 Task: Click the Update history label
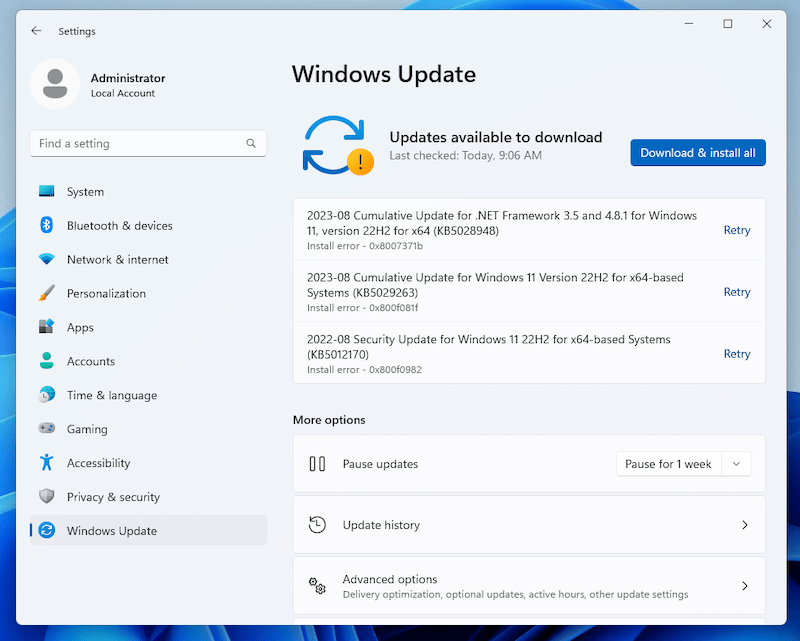[381, 525]
